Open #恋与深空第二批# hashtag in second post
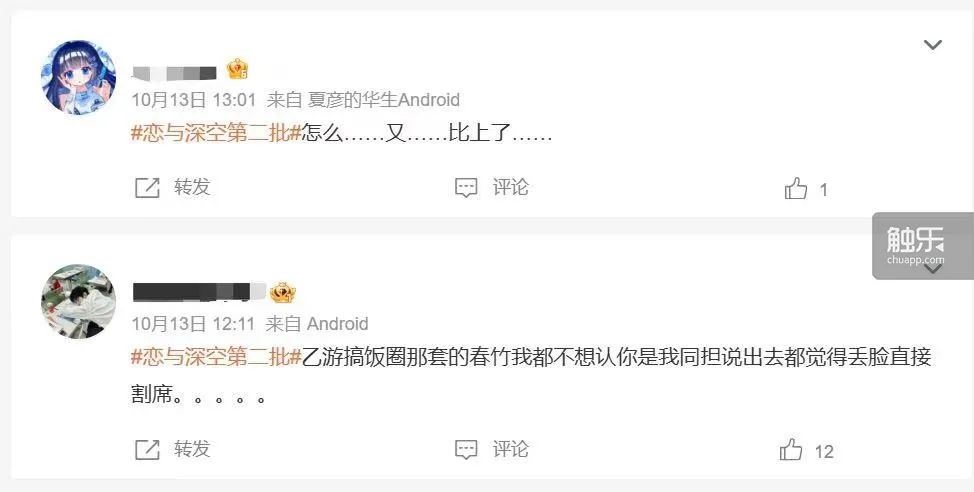 [x=216, y=357]
